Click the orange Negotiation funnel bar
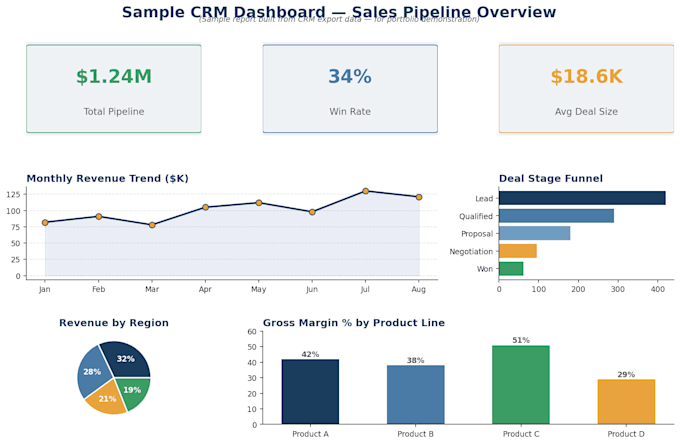The width and height of the screenshot is (680, 444). tap(518, 251)
